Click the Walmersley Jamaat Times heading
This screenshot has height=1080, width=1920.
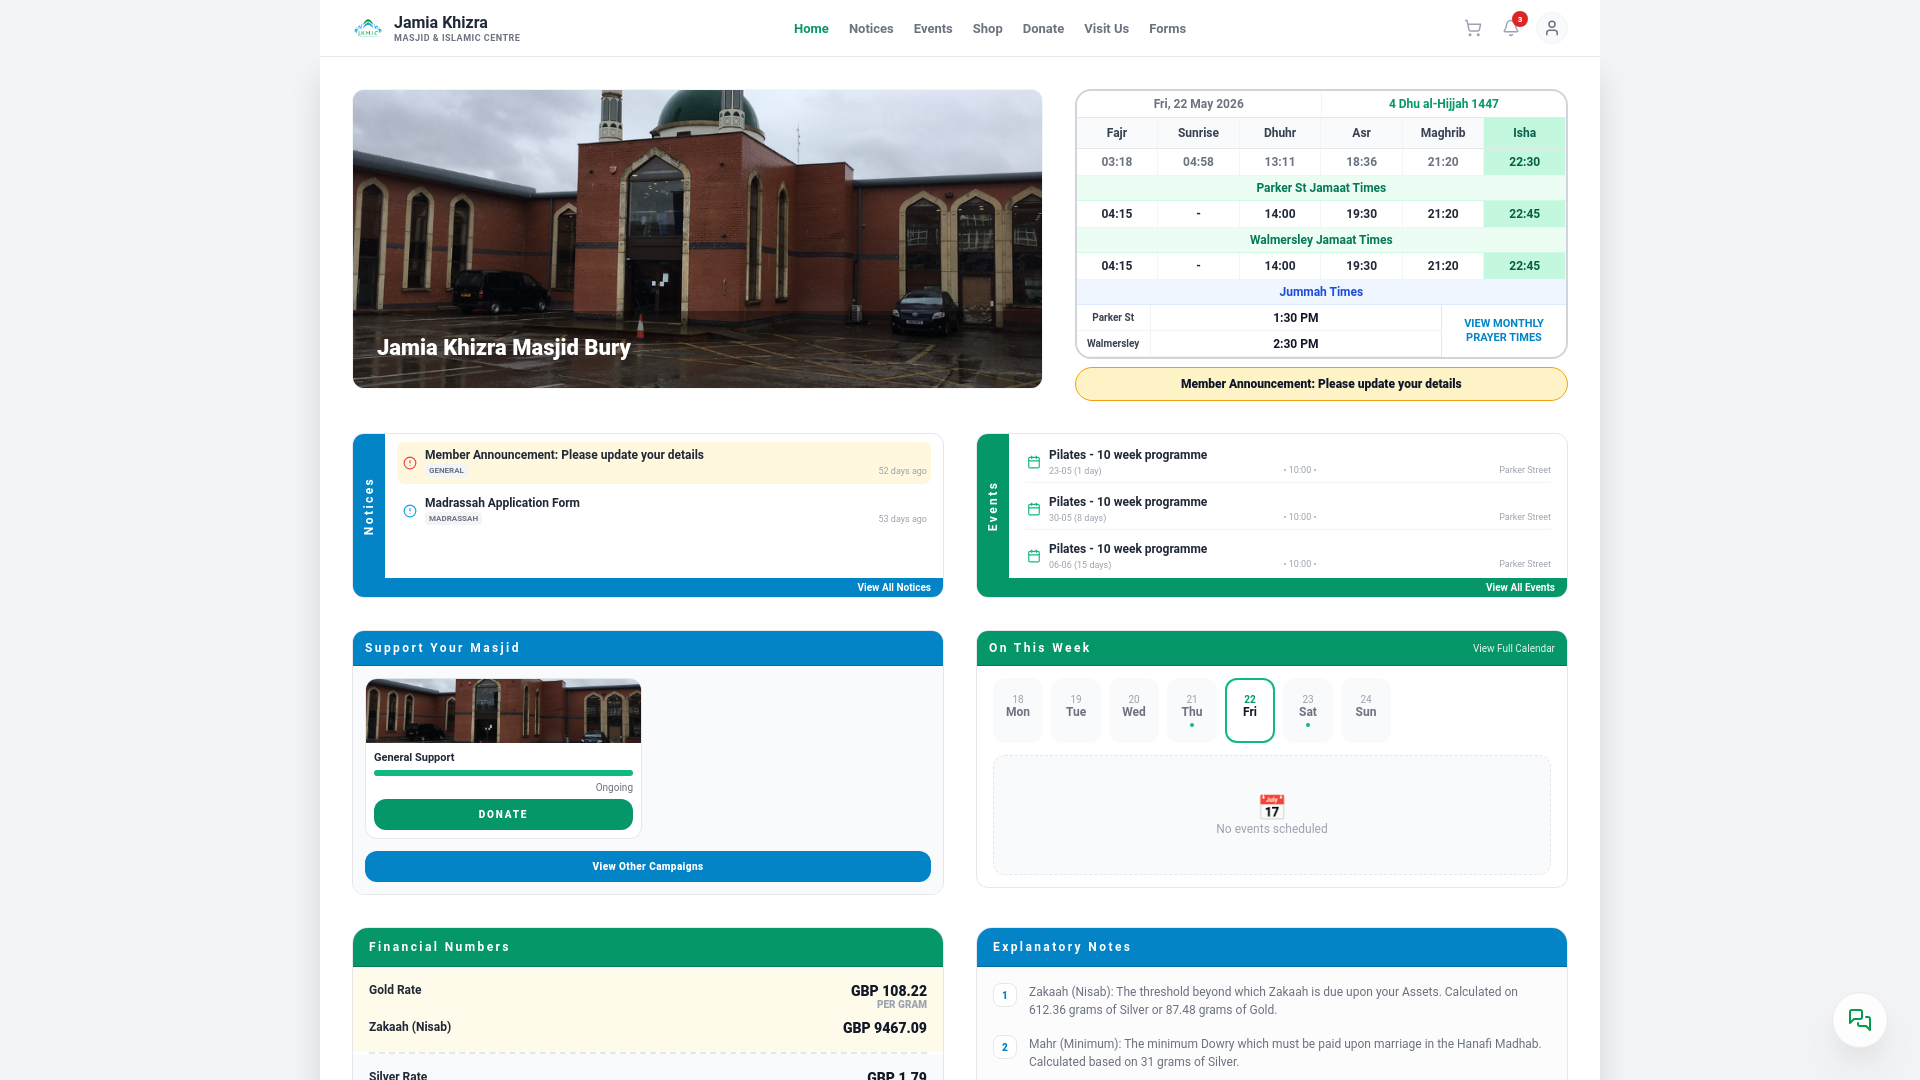(1321, 240)
